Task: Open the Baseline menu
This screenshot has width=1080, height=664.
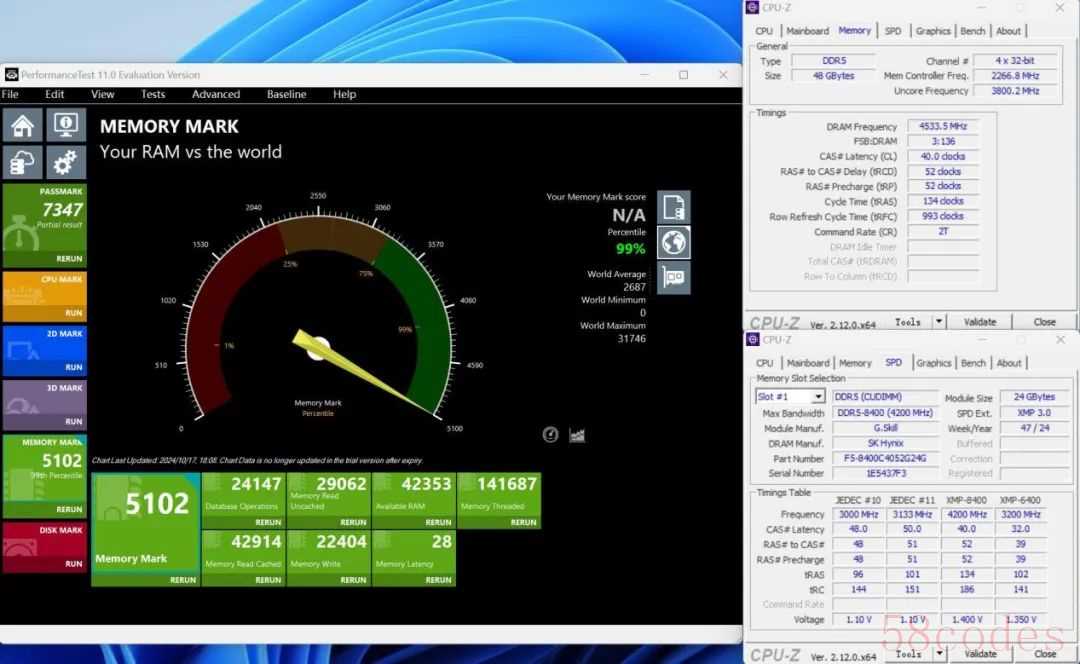Action: tap(286, 94)
